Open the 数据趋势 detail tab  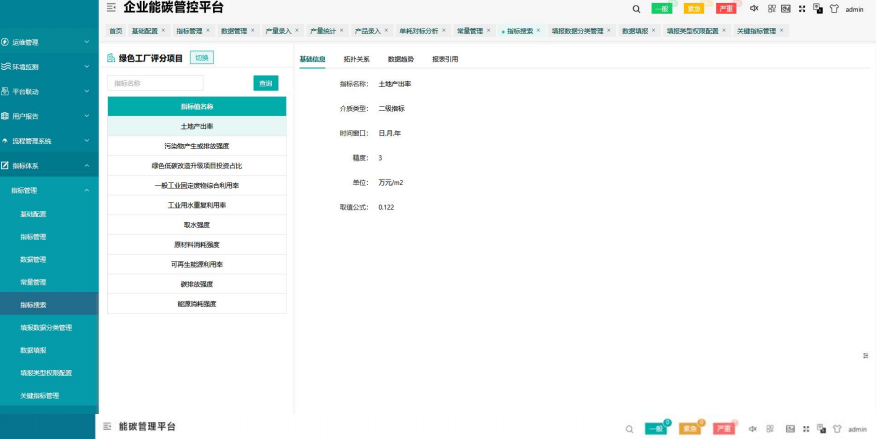point(401,59)
